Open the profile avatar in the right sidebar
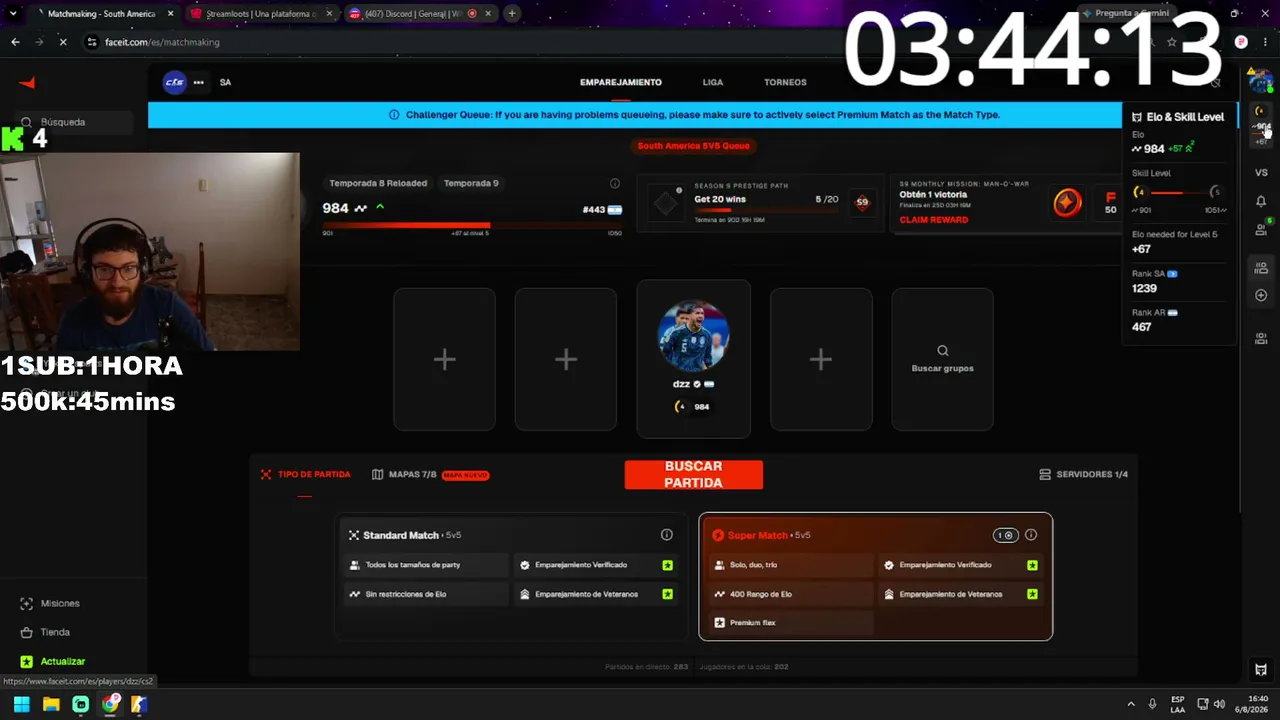Image resolution: width=1280 pixels, height=720 pixels. click(x=1260, y=82)
